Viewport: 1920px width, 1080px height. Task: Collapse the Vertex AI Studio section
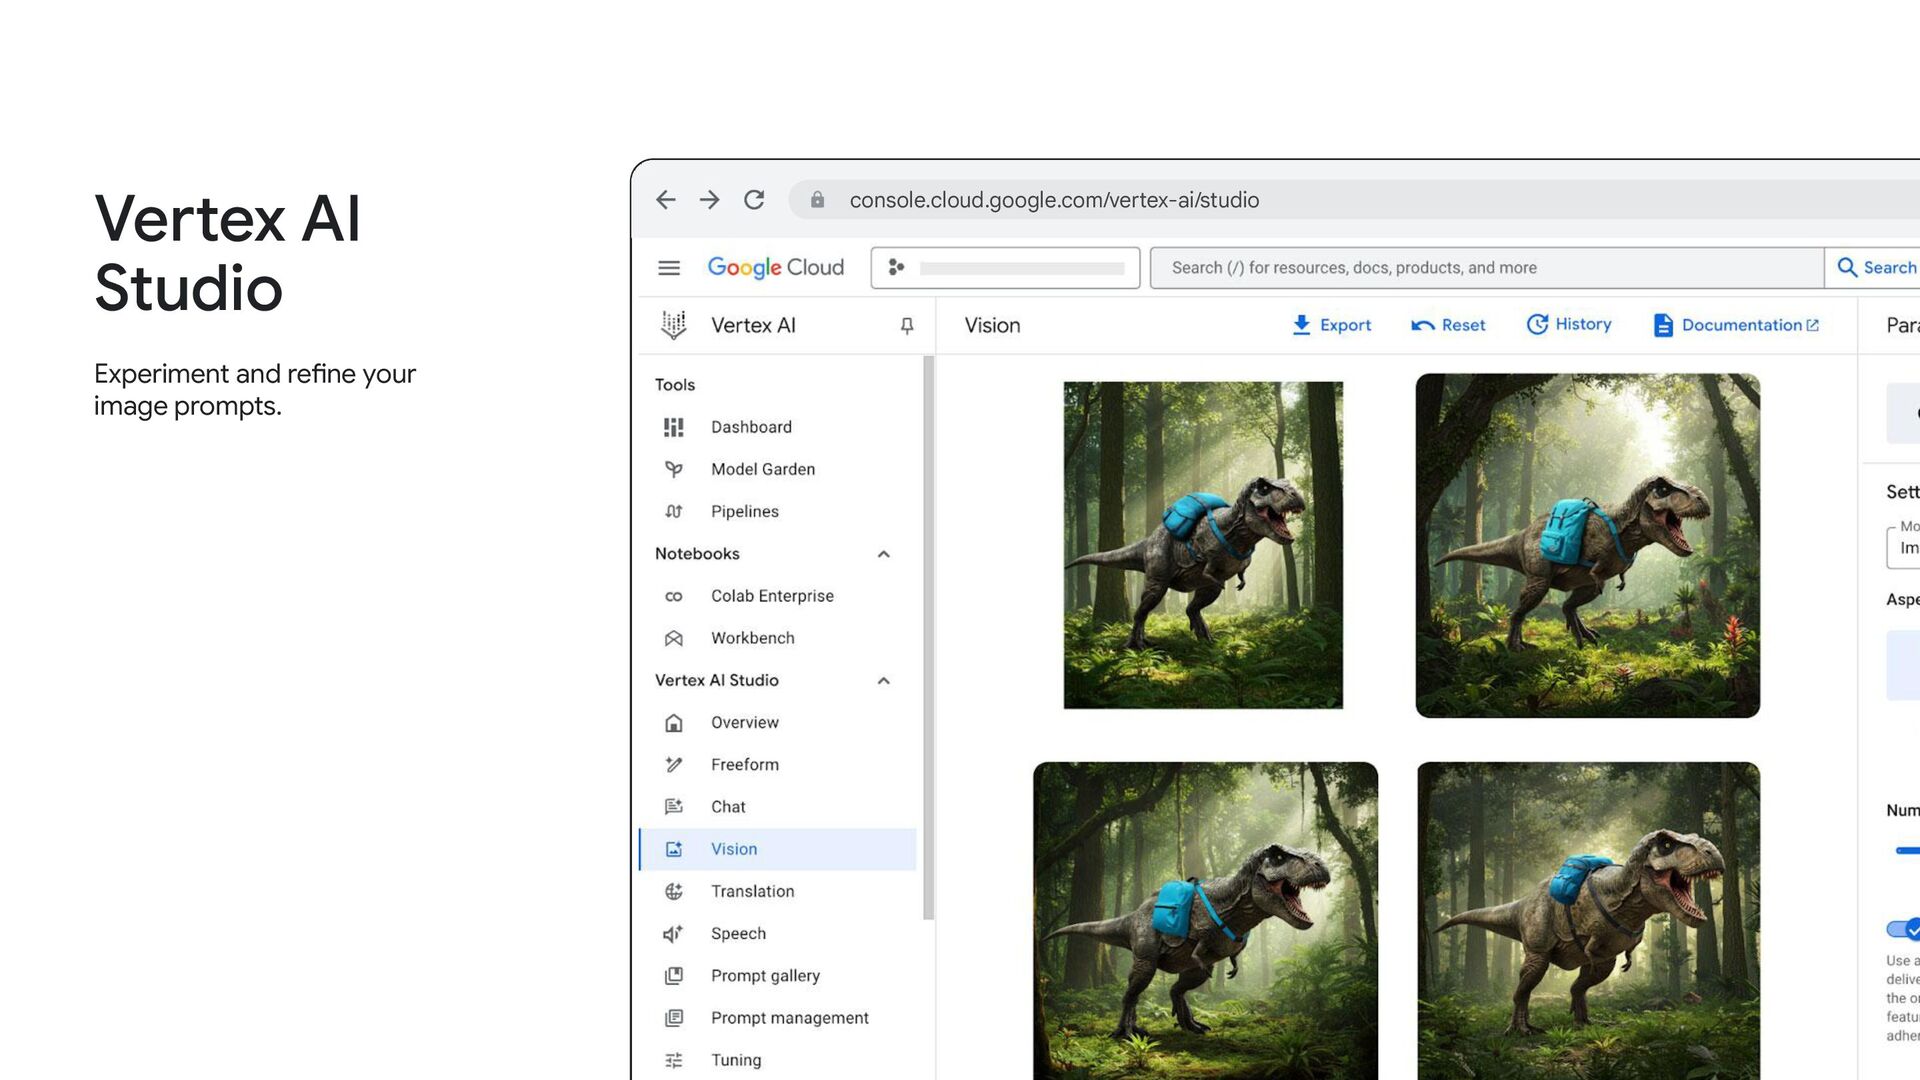pyautogui.click(x=884, y=681)
